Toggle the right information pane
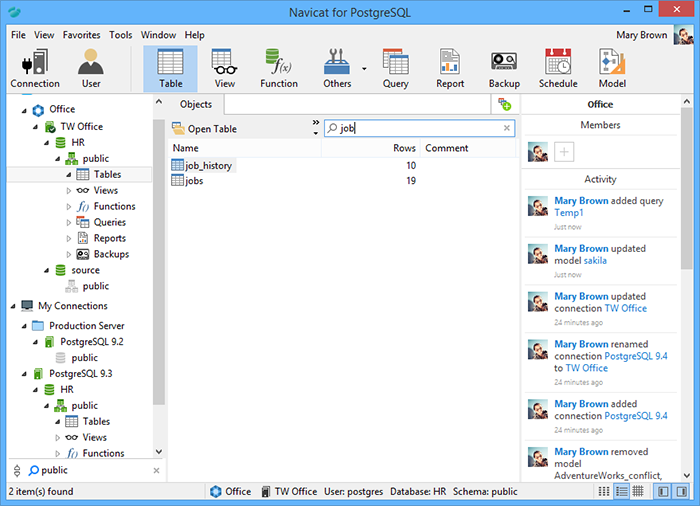 pyautogui.click(x=682, y=492)
